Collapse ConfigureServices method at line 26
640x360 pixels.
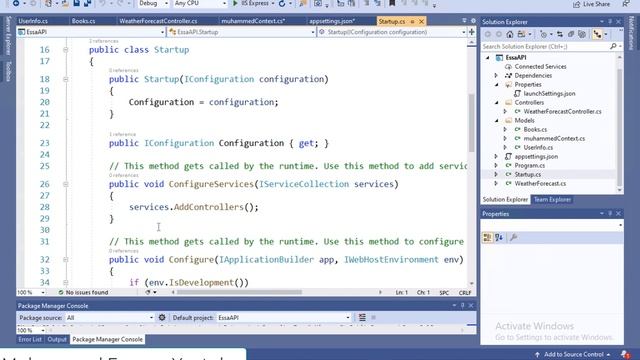pos(65,184)
